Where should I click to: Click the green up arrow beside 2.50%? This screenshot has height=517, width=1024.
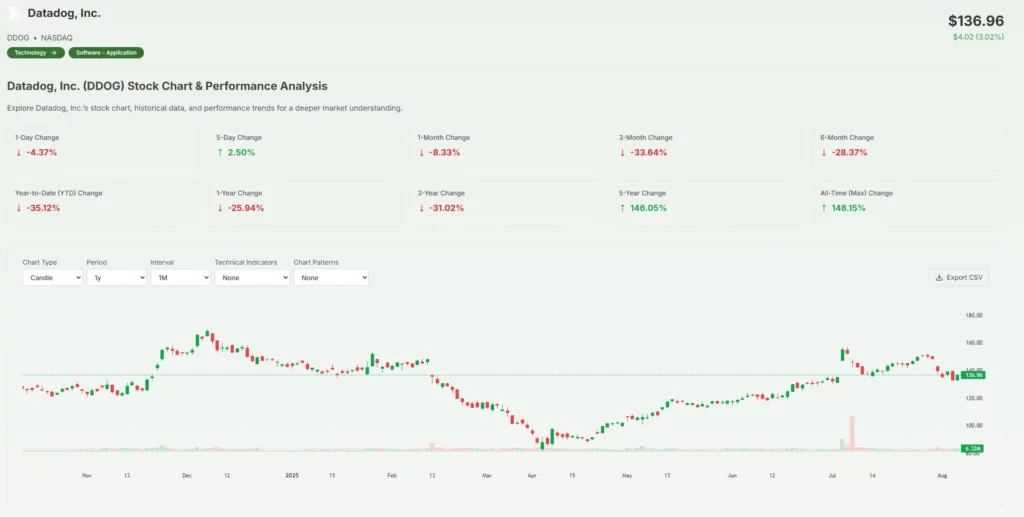point(220,152)
